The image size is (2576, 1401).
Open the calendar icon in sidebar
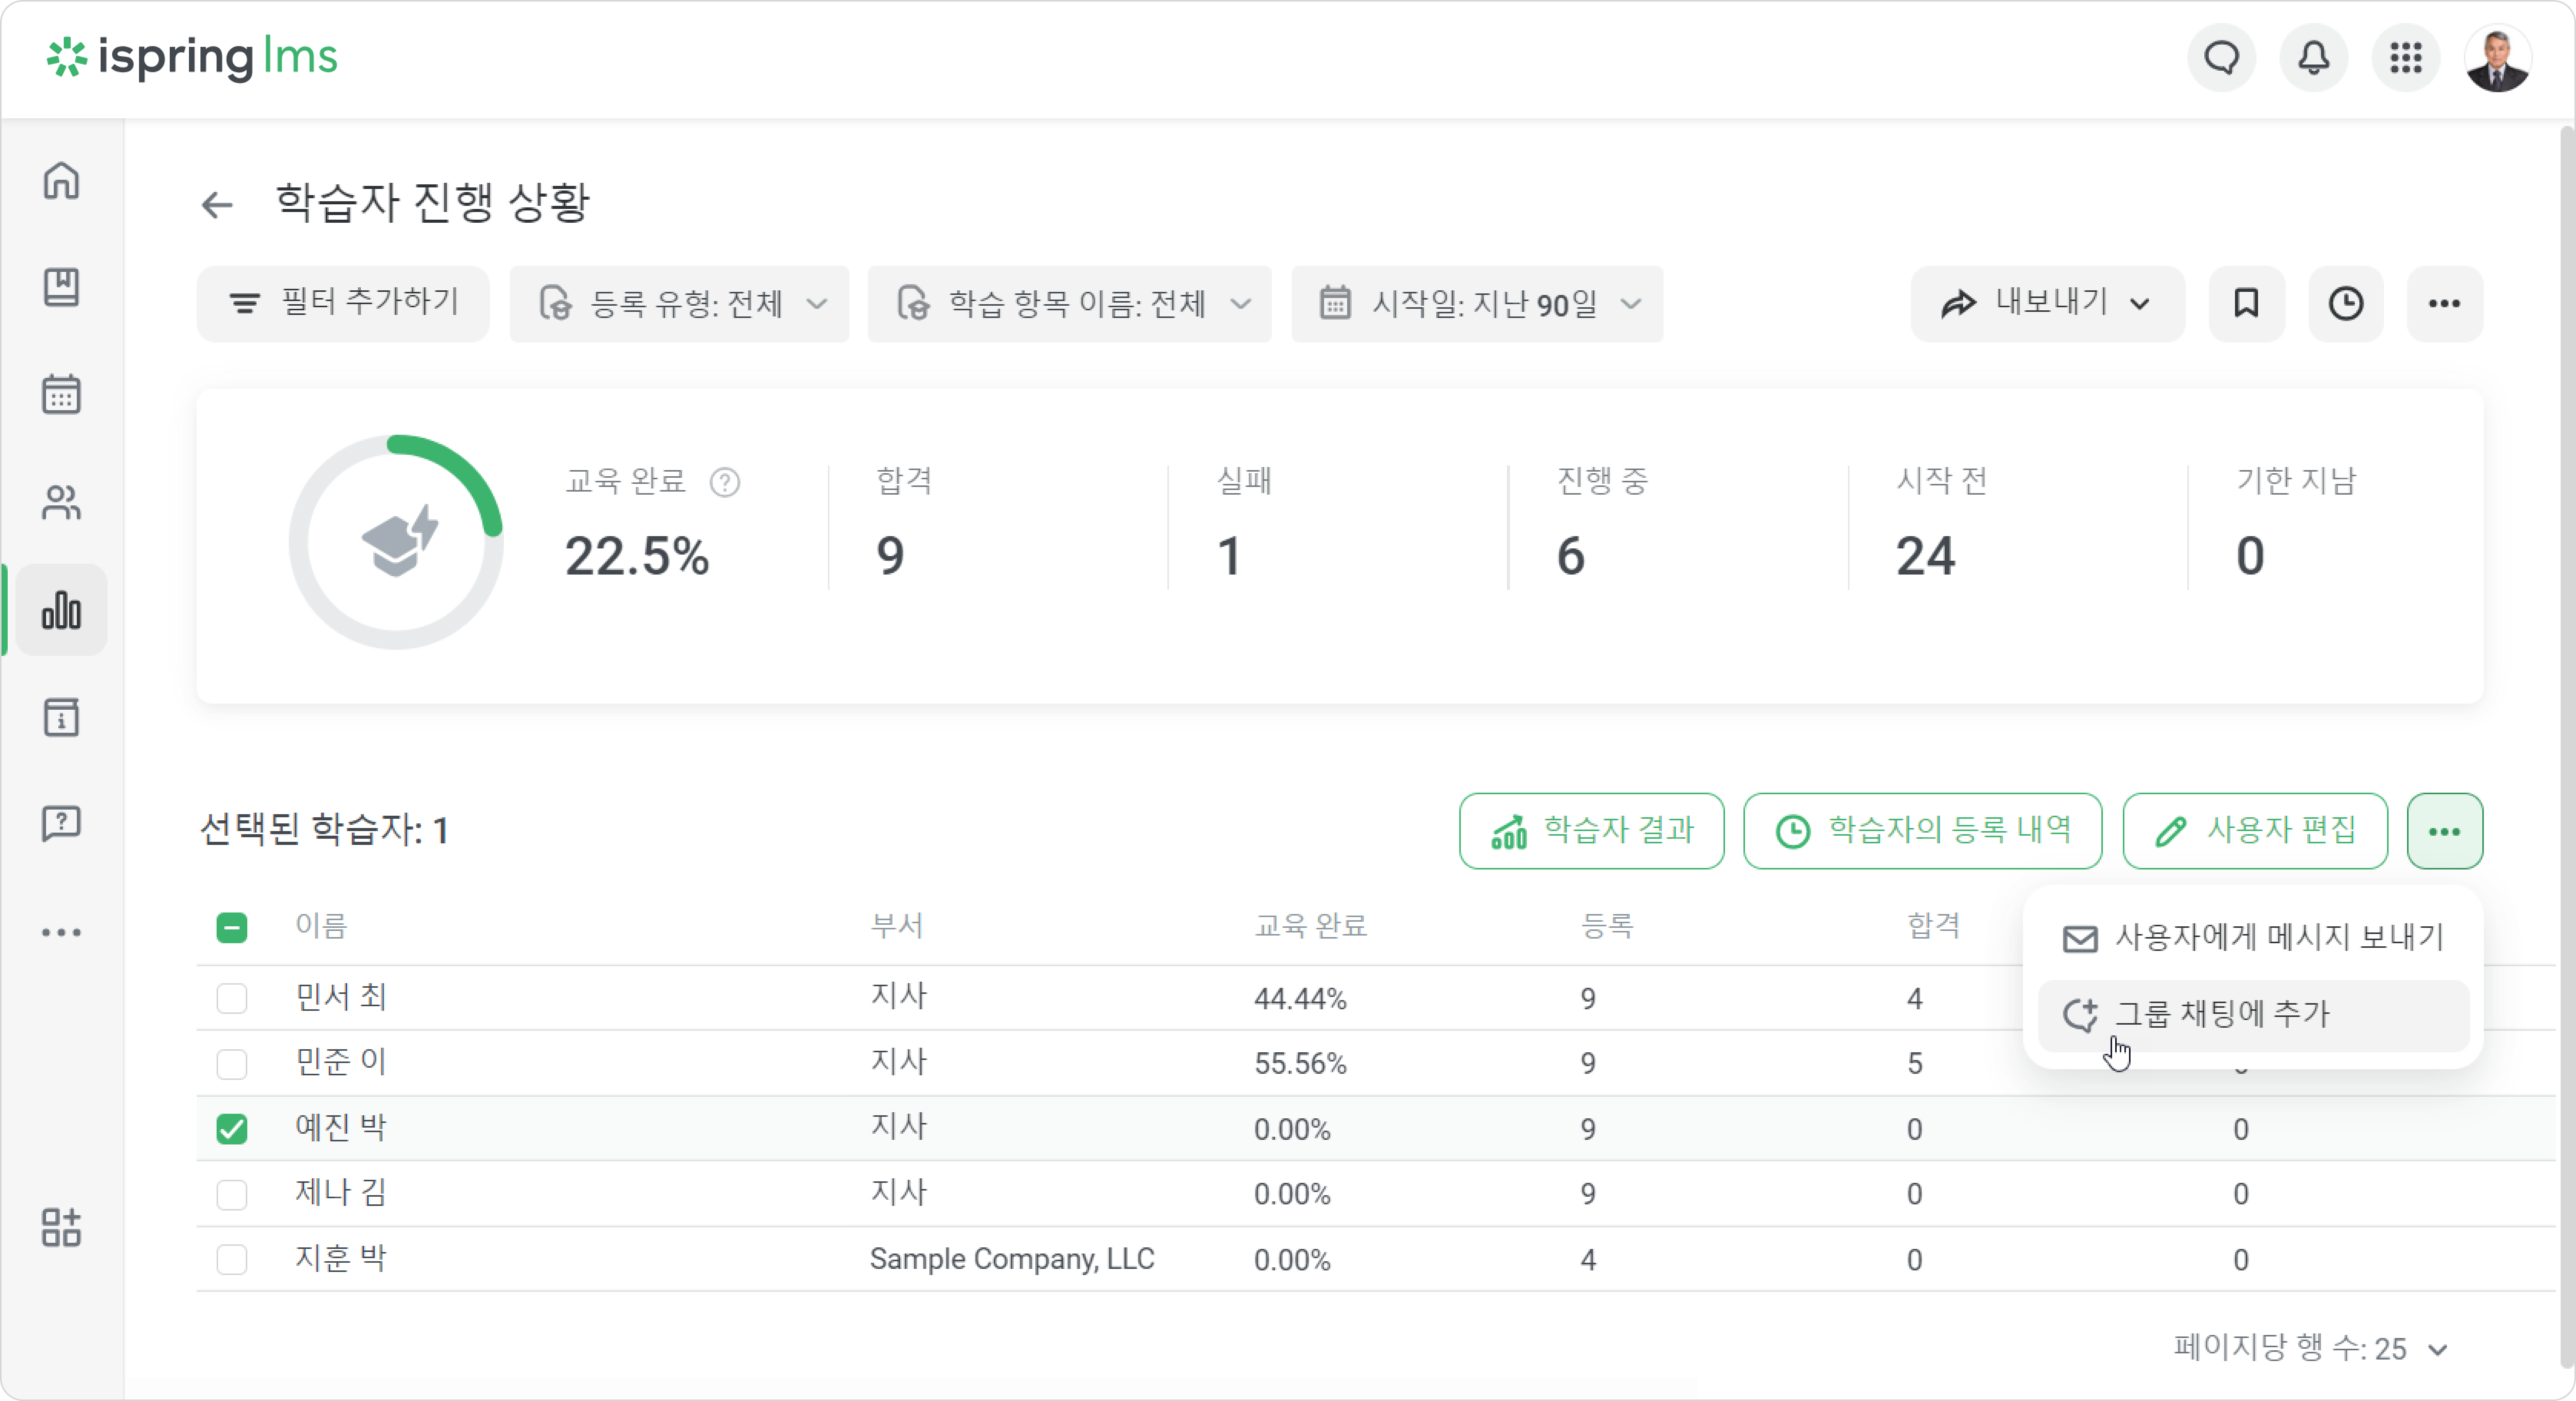[x=61, y=394]
